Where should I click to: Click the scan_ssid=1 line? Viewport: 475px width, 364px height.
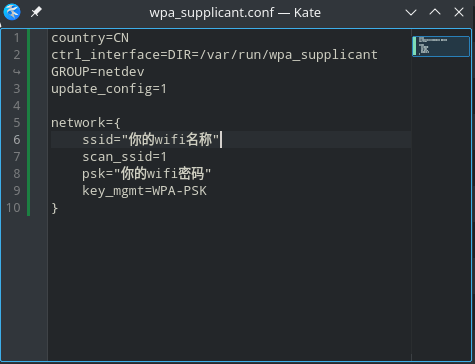(x=124, y=157)
